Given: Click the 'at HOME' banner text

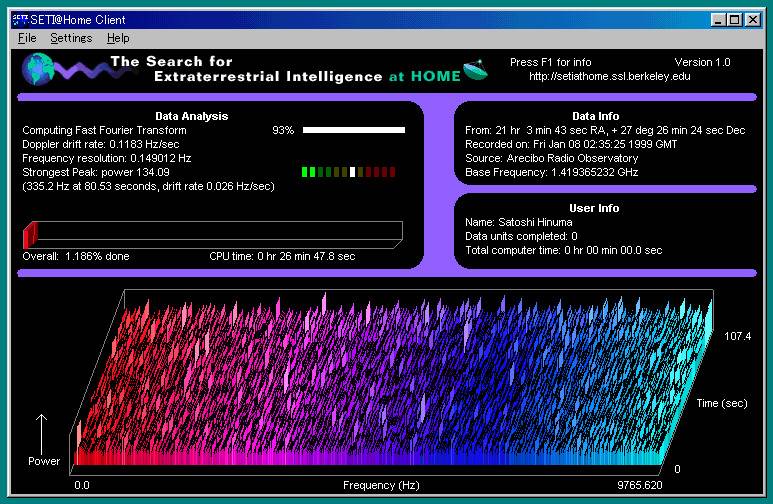Looking at the screenshot, I should coord(424,76).
